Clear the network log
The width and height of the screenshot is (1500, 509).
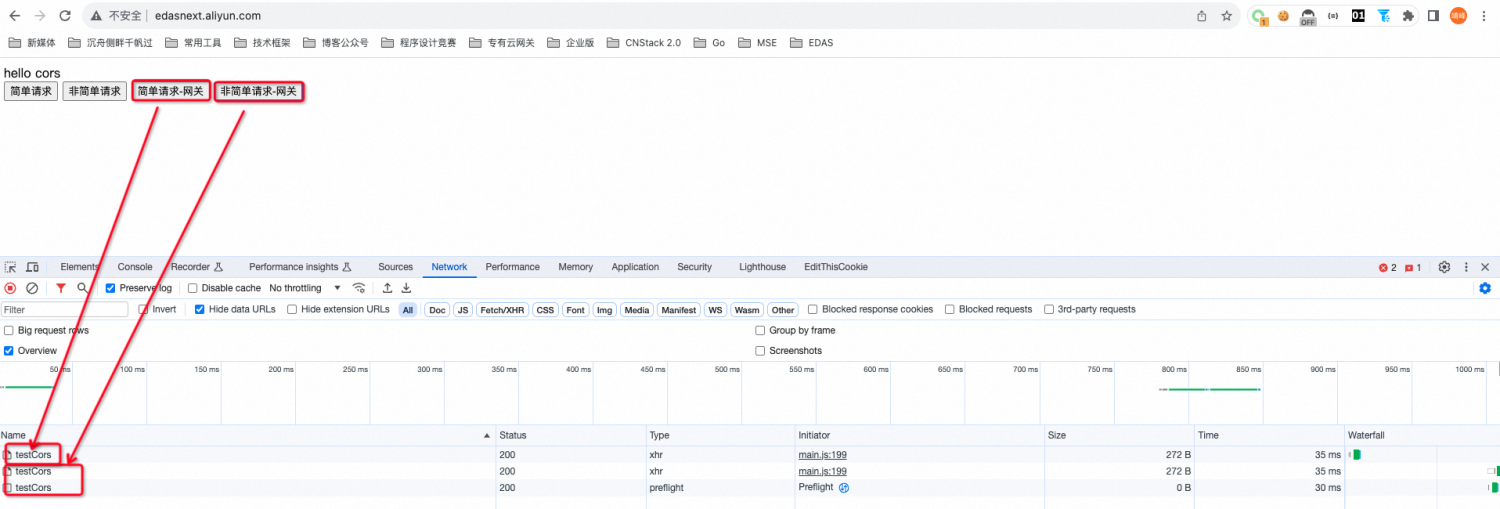click(x=32, y=288)
